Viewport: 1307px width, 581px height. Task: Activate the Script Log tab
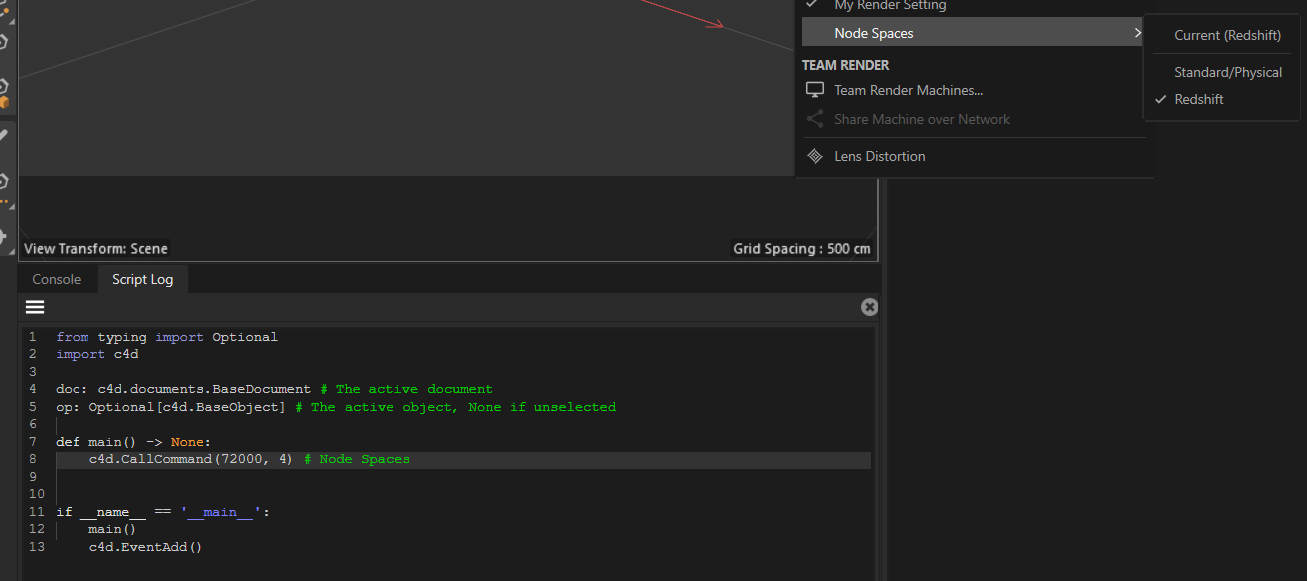tap(142, 279)
